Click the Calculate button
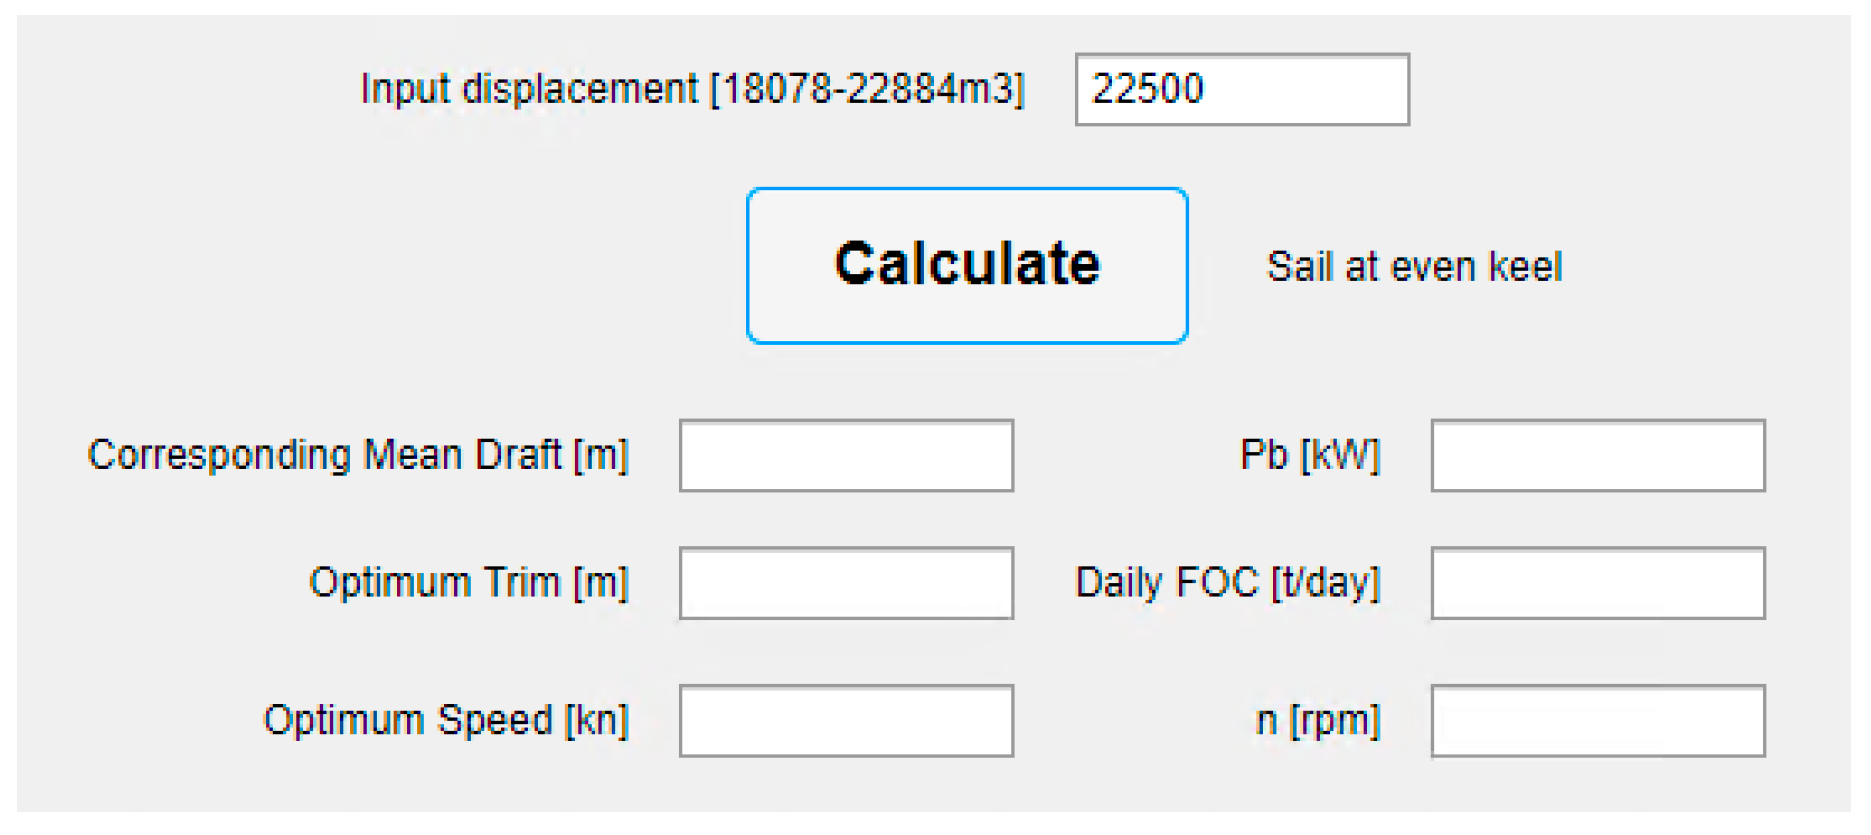The height and width of the screenshot is (835, 1871). (967, 265)
